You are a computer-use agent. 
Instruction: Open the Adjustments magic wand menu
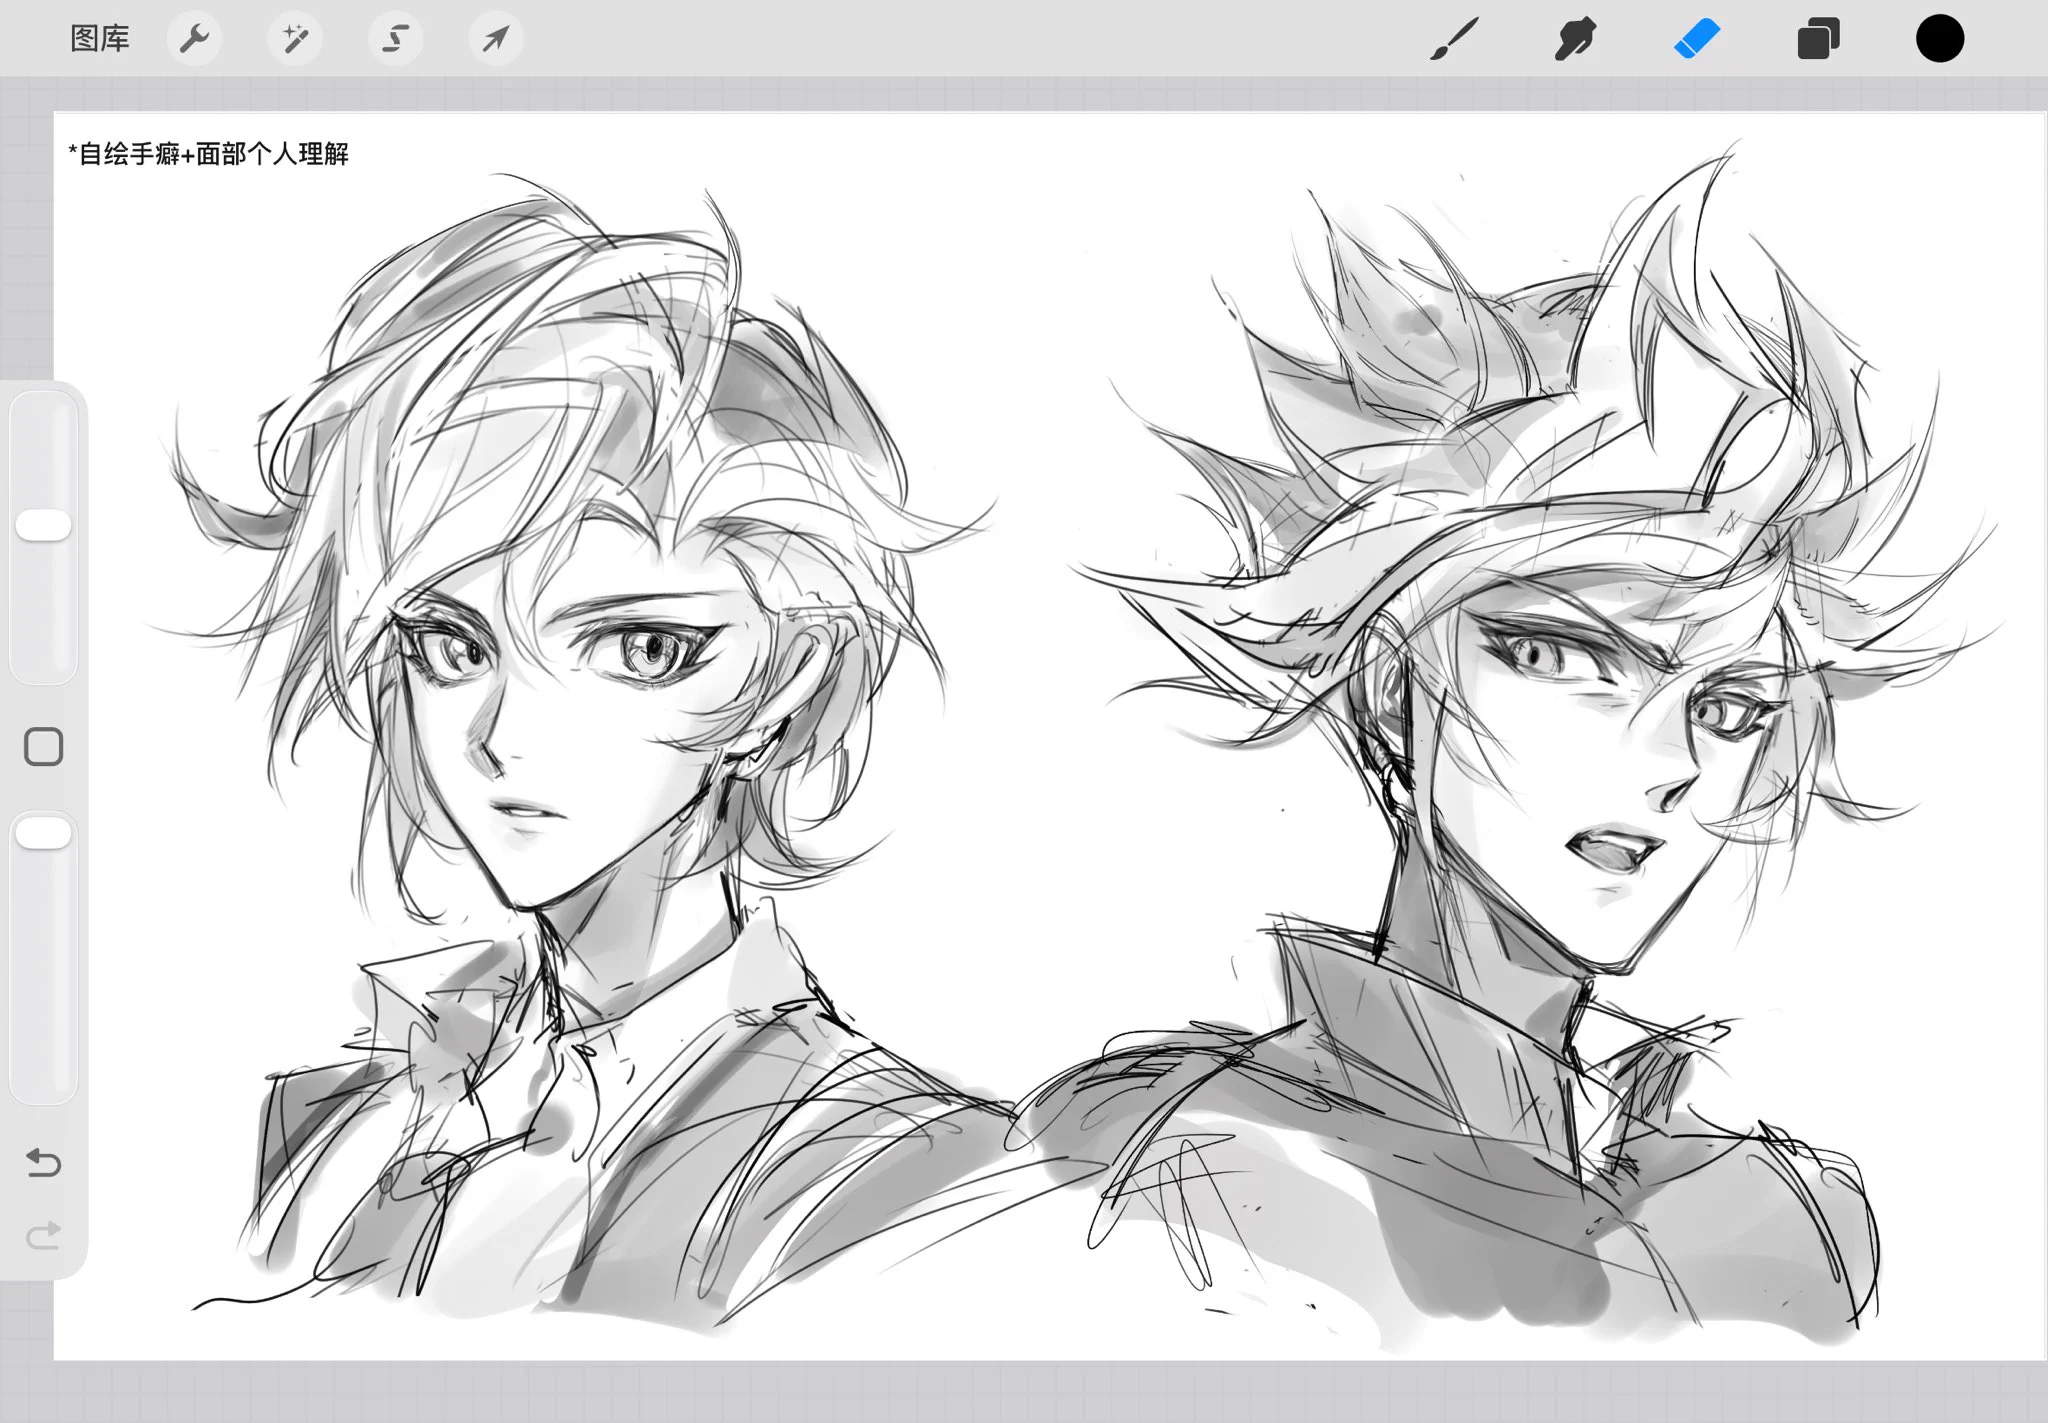[295, 39]
